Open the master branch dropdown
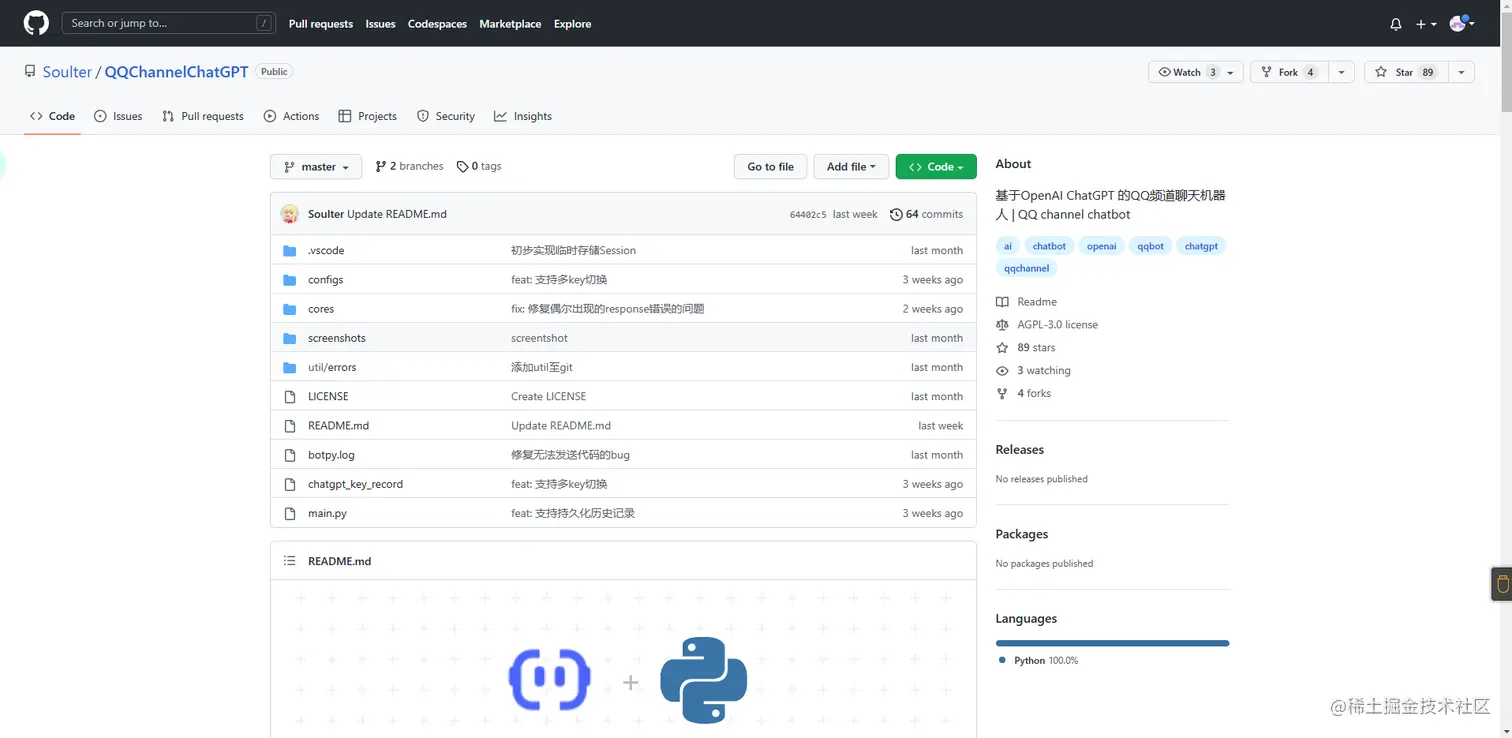Screen dimensions: 1512x738 click(316, 167)
